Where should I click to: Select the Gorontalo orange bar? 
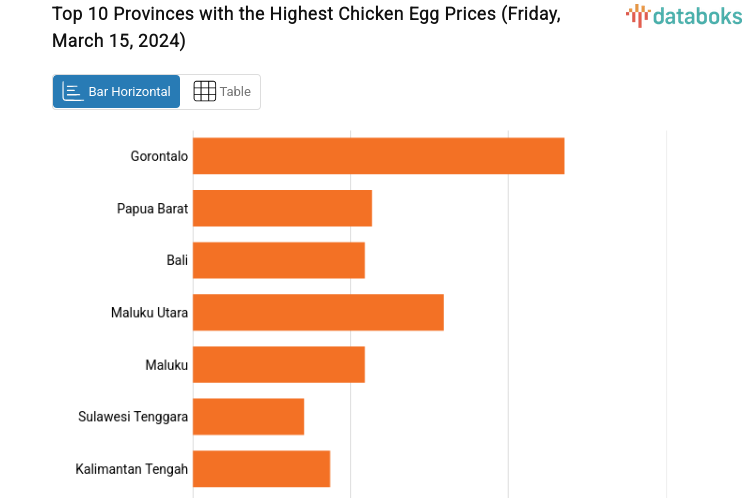tap(378, 156)
